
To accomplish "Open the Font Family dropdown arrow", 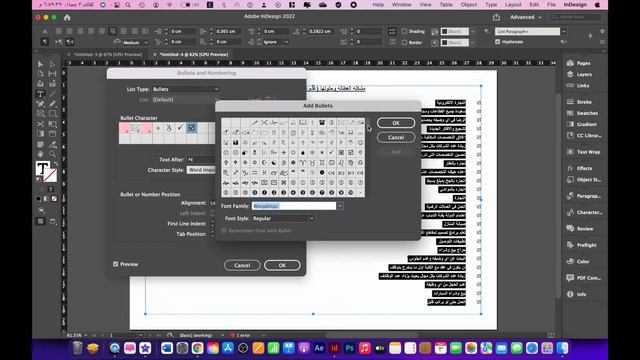I will (340, 206).
